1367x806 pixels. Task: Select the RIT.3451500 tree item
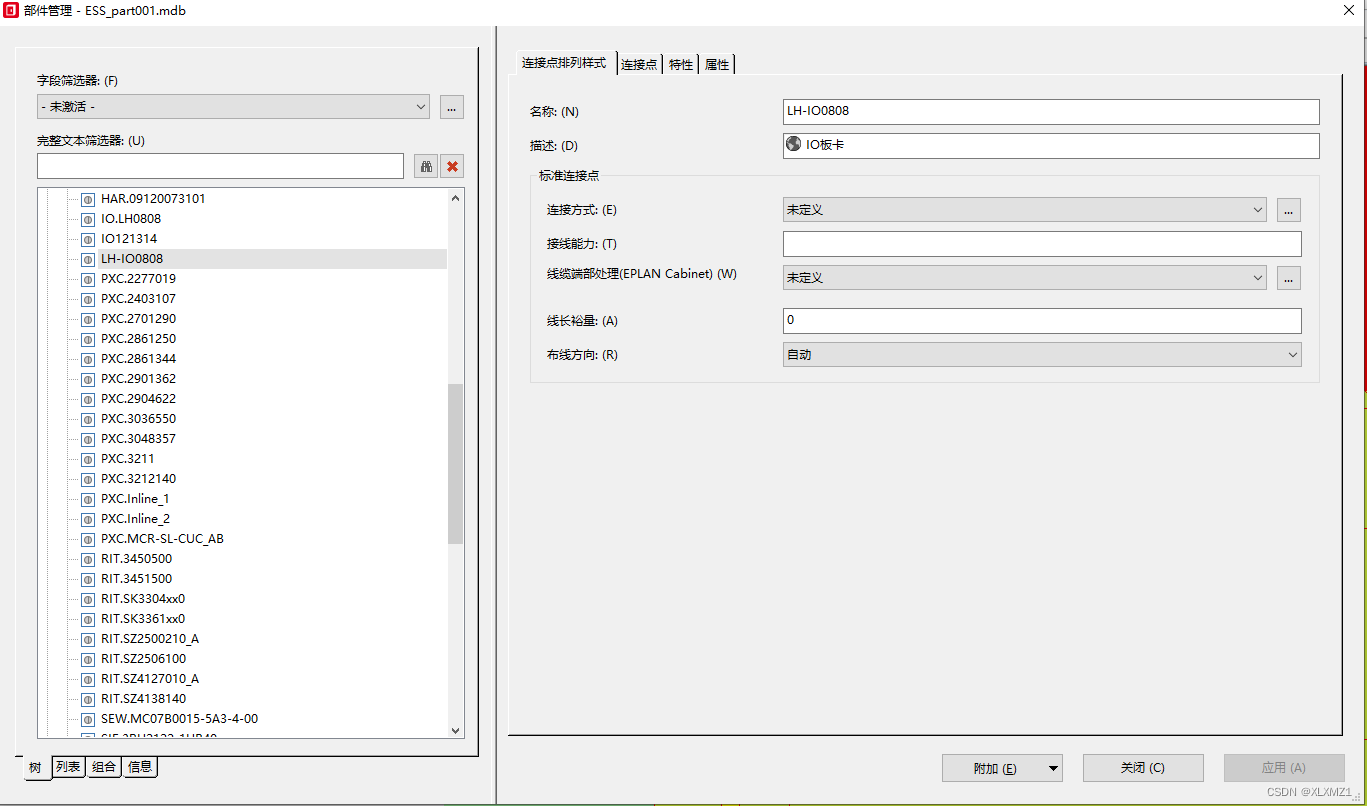tap(136, 579)
